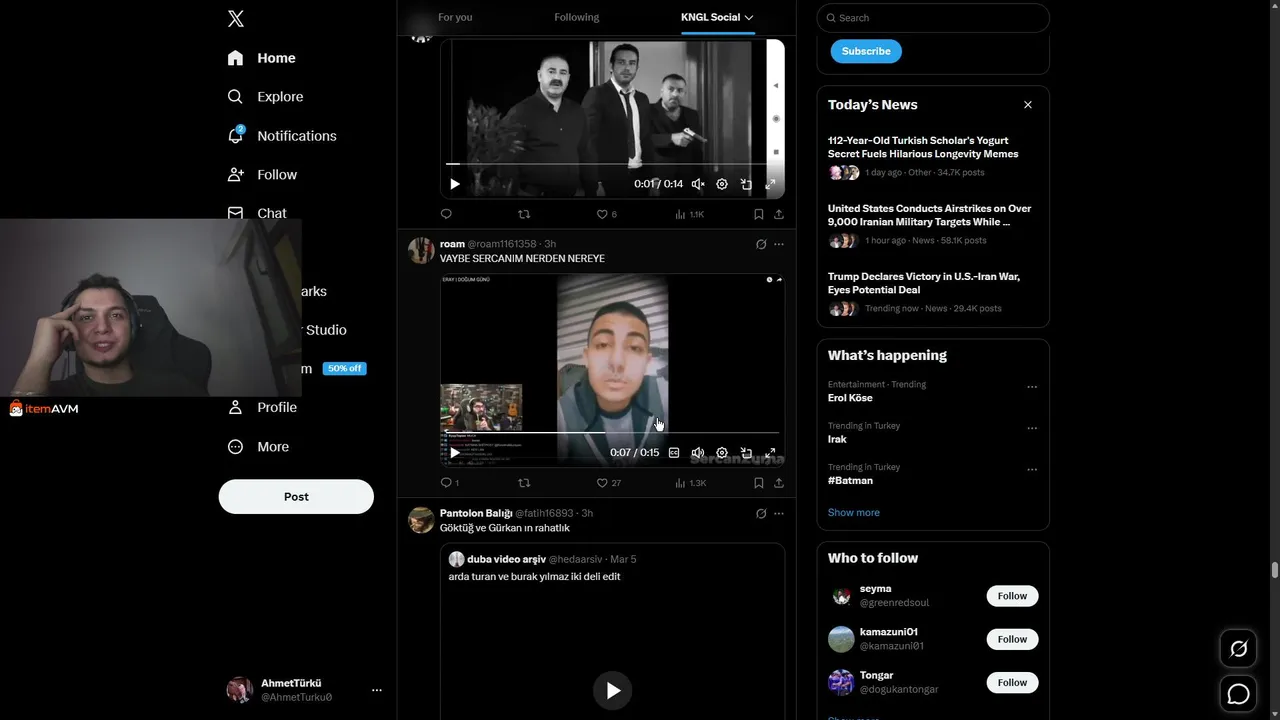Switch to the For you tab
Viewport: 1280px width, 720px height.
(x=455, y=17)
